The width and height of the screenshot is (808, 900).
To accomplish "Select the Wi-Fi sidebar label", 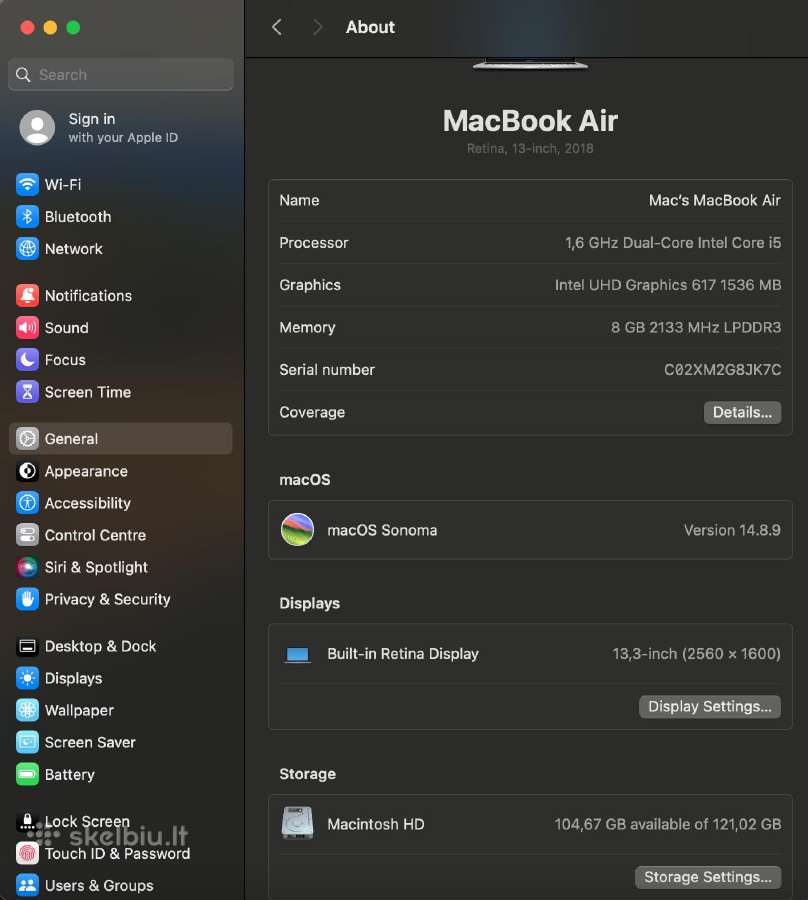I will (63, 184).
